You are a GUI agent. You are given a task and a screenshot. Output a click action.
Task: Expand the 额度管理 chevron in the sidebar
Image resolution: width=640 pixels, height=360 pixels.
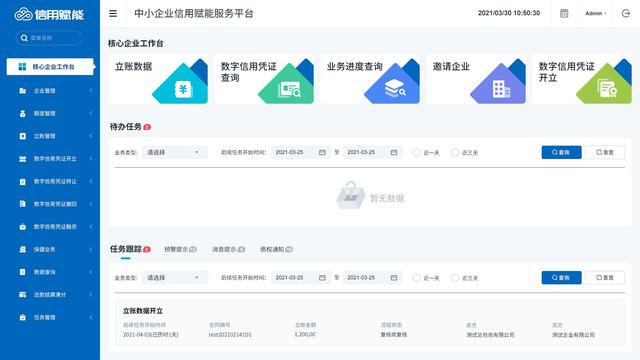pos(91,113)
